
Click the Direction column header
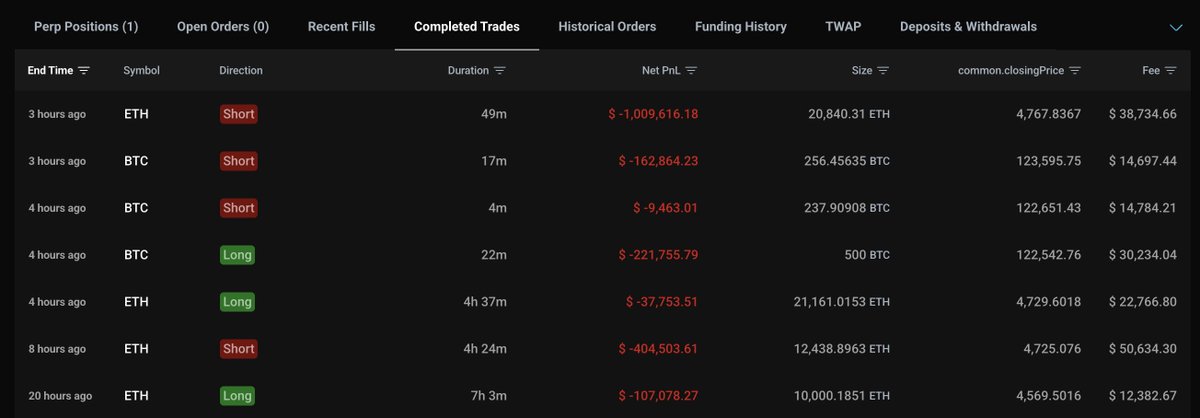tap(241, 71)
